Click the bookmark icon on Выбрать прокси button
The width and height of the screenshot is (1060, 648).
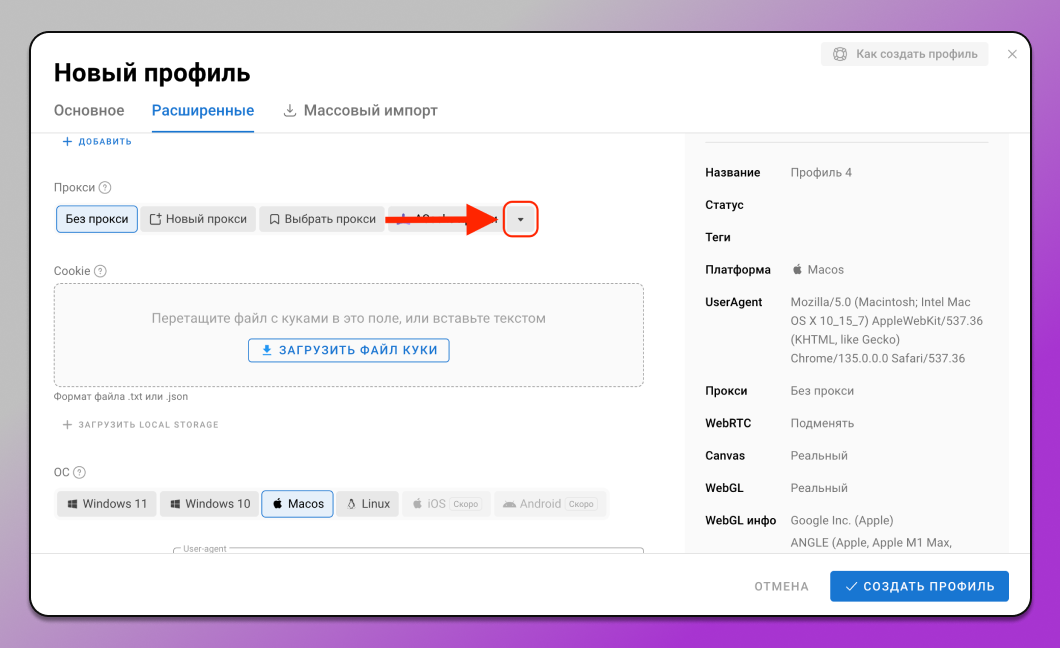click(273, 218)
